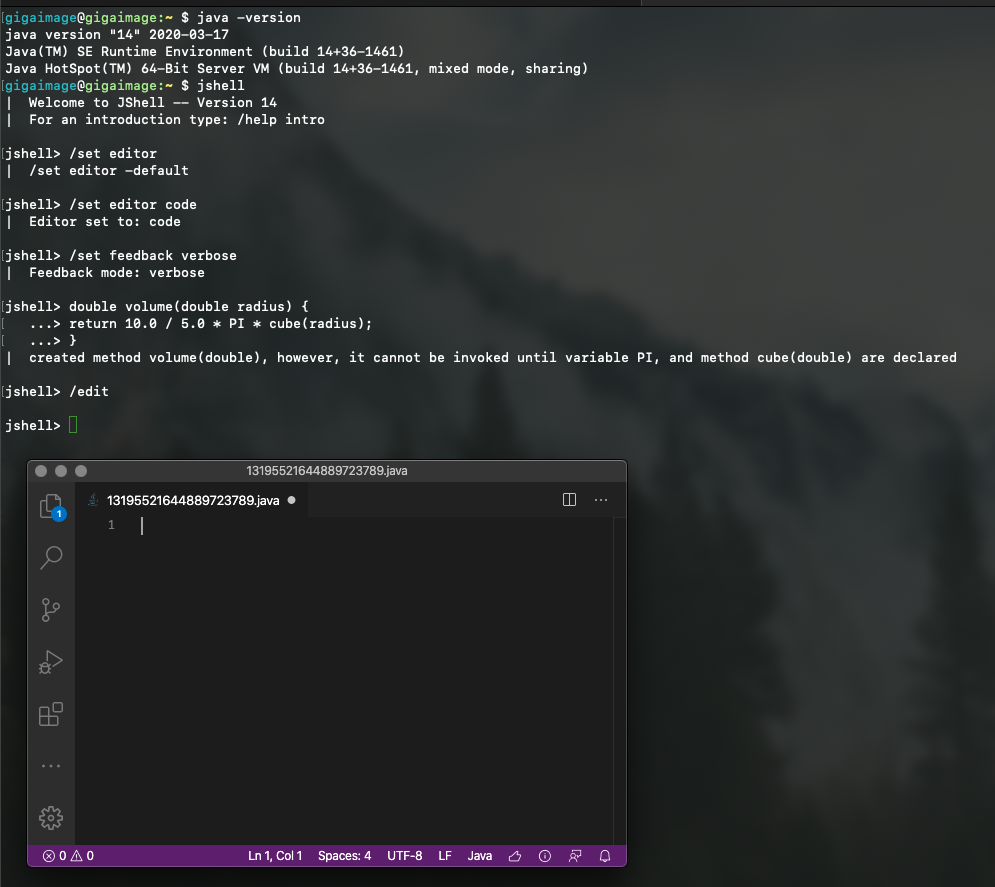Viewport: 995px width, 887px height.
Task: Open the notifications bell
Action: (604, 855)
